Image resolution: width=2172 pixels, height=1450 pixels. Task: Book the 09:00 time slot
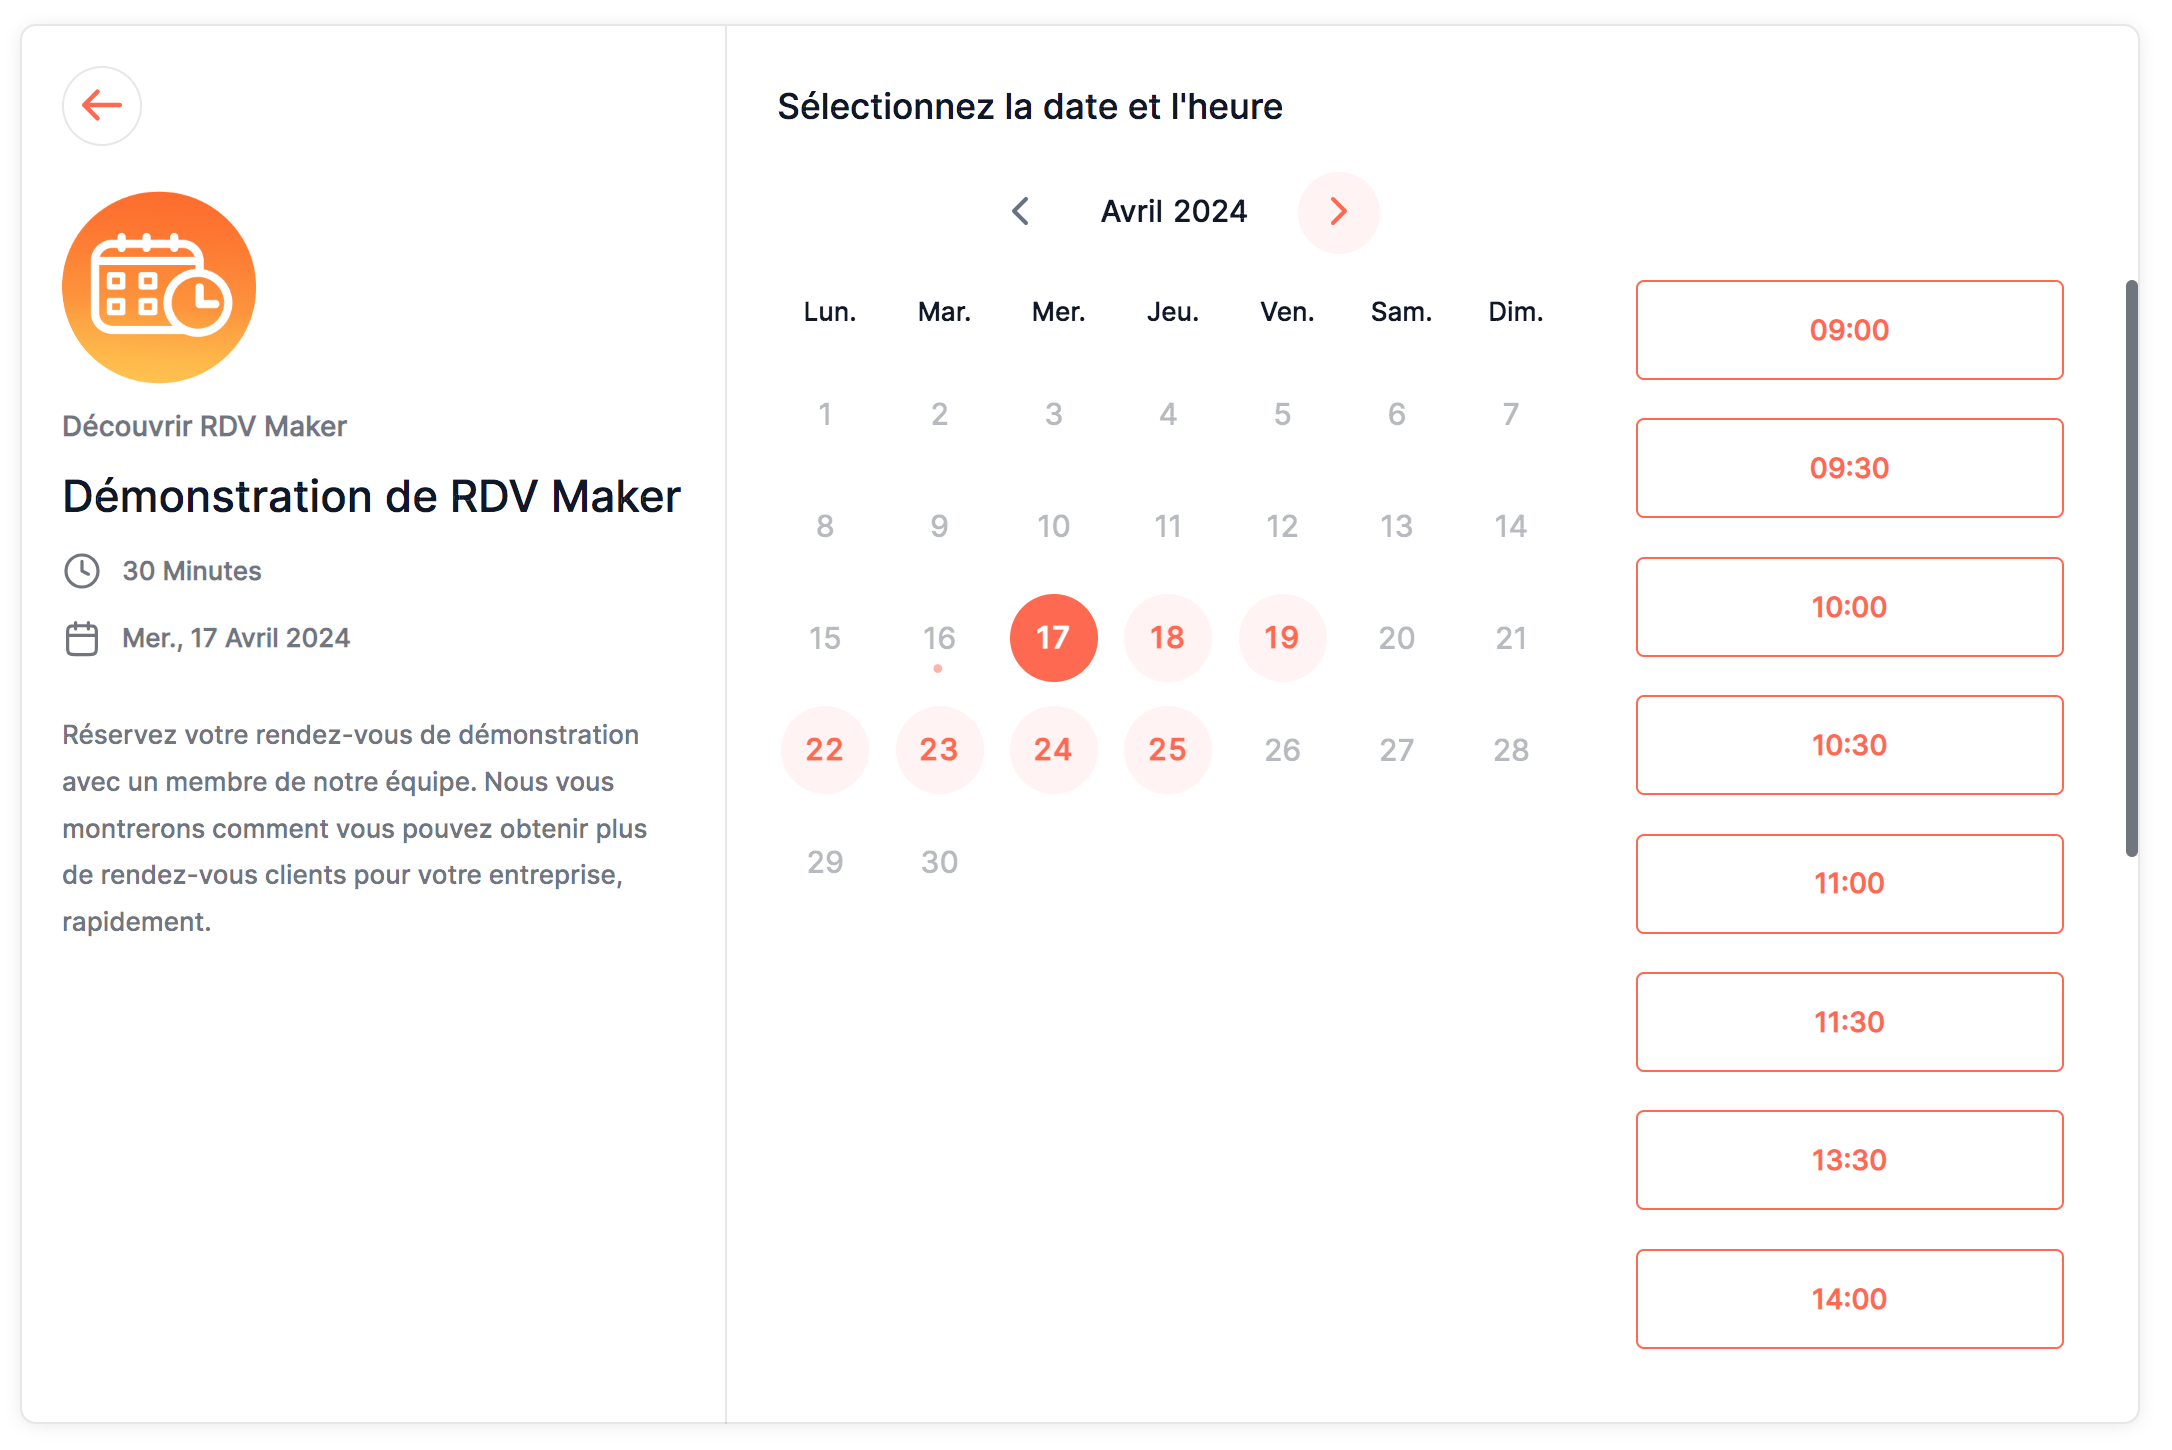(1848, 330)
